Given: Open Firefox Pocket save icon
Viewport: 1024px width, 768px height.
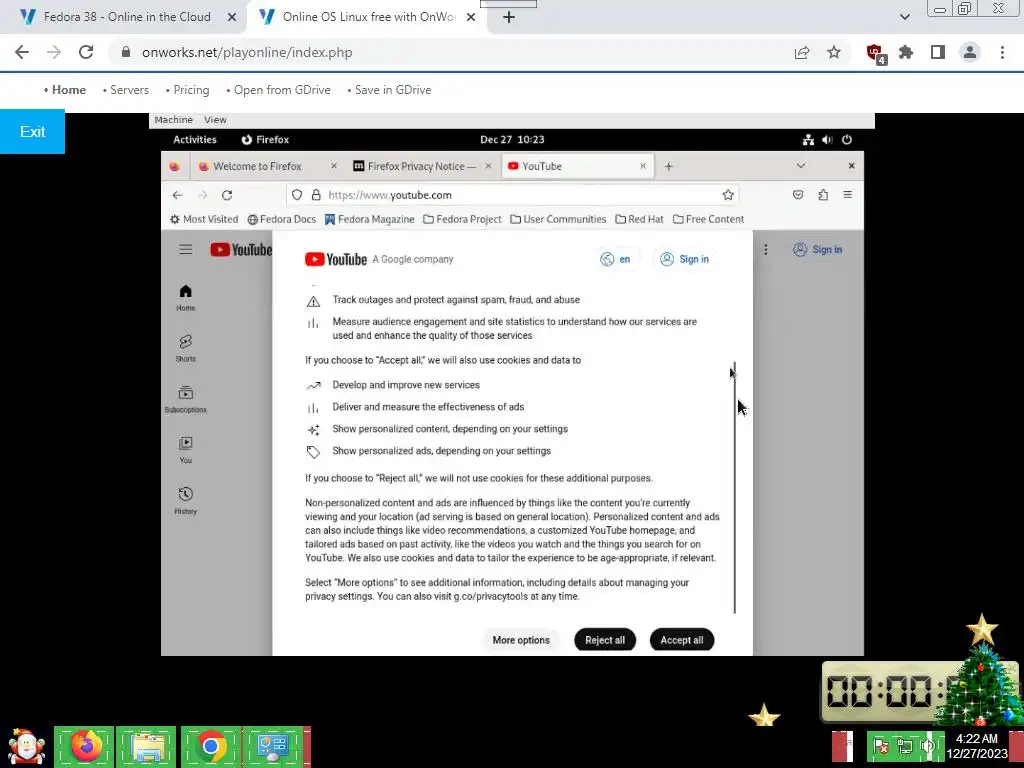Looking at the screenshot, I should (x=798, y=195).
